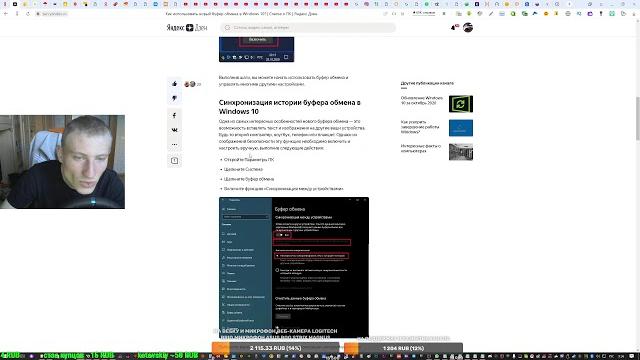Share article via VK icon
The width and height of the screenshot is (640, 360).
[x=174, y=130]
